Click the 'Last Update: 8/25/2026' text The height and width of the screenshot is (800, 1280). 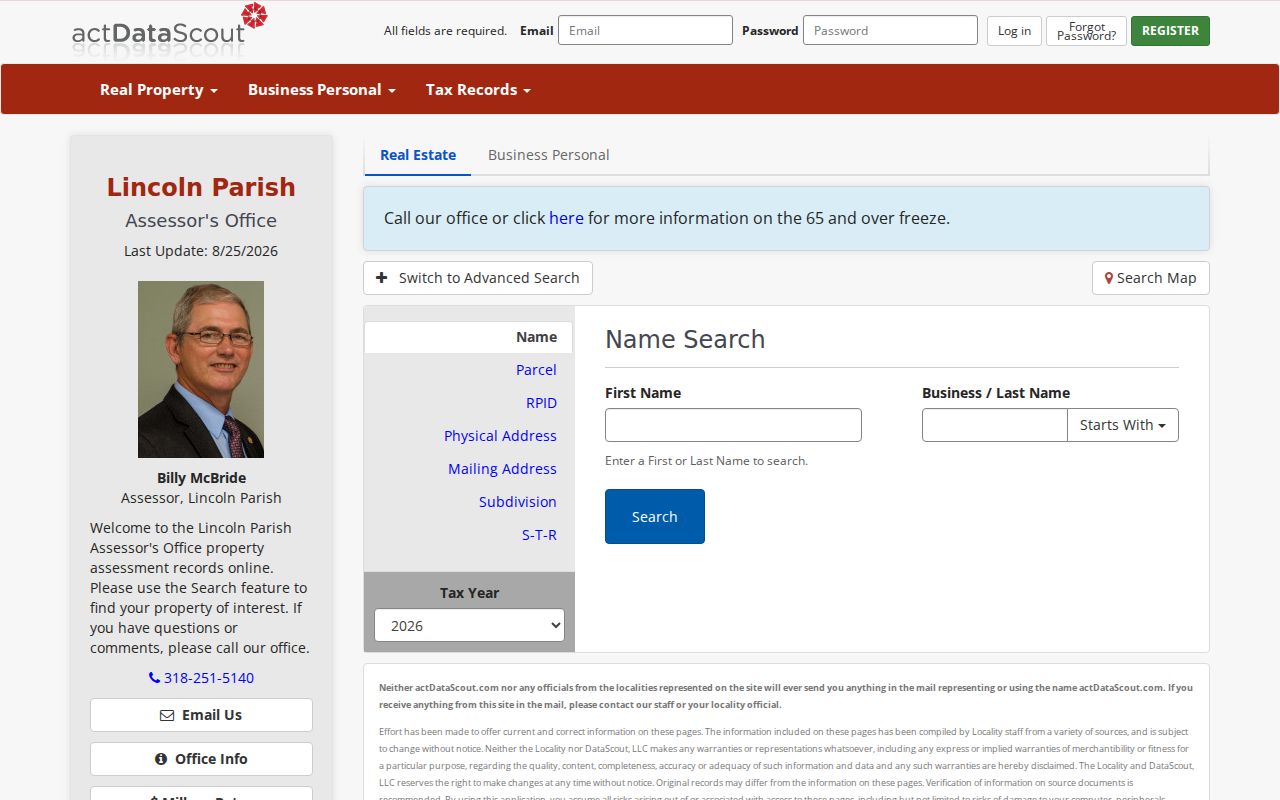[x=201, y=251]
